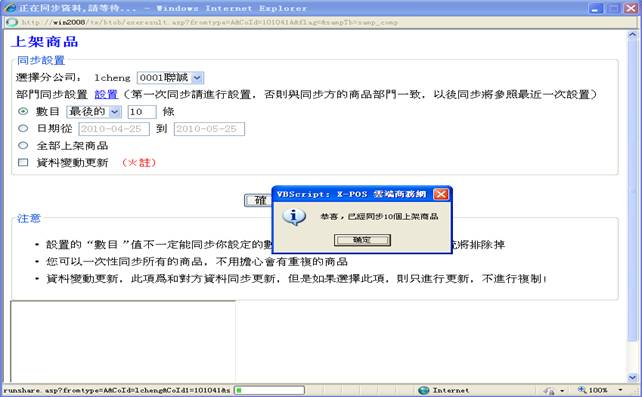Enable the 資料變動更新 checkbox
642x397 pixels.
(x=23, y=162)
